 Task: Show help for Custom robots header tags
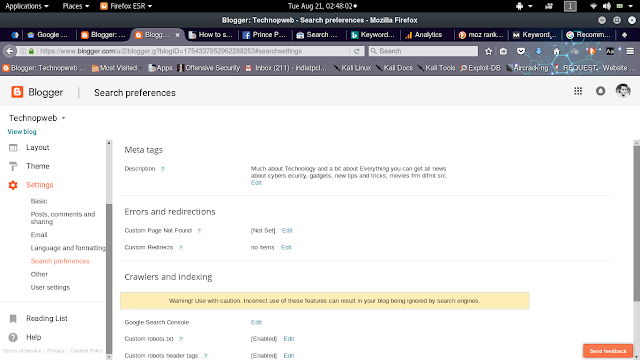pos(205,356)
